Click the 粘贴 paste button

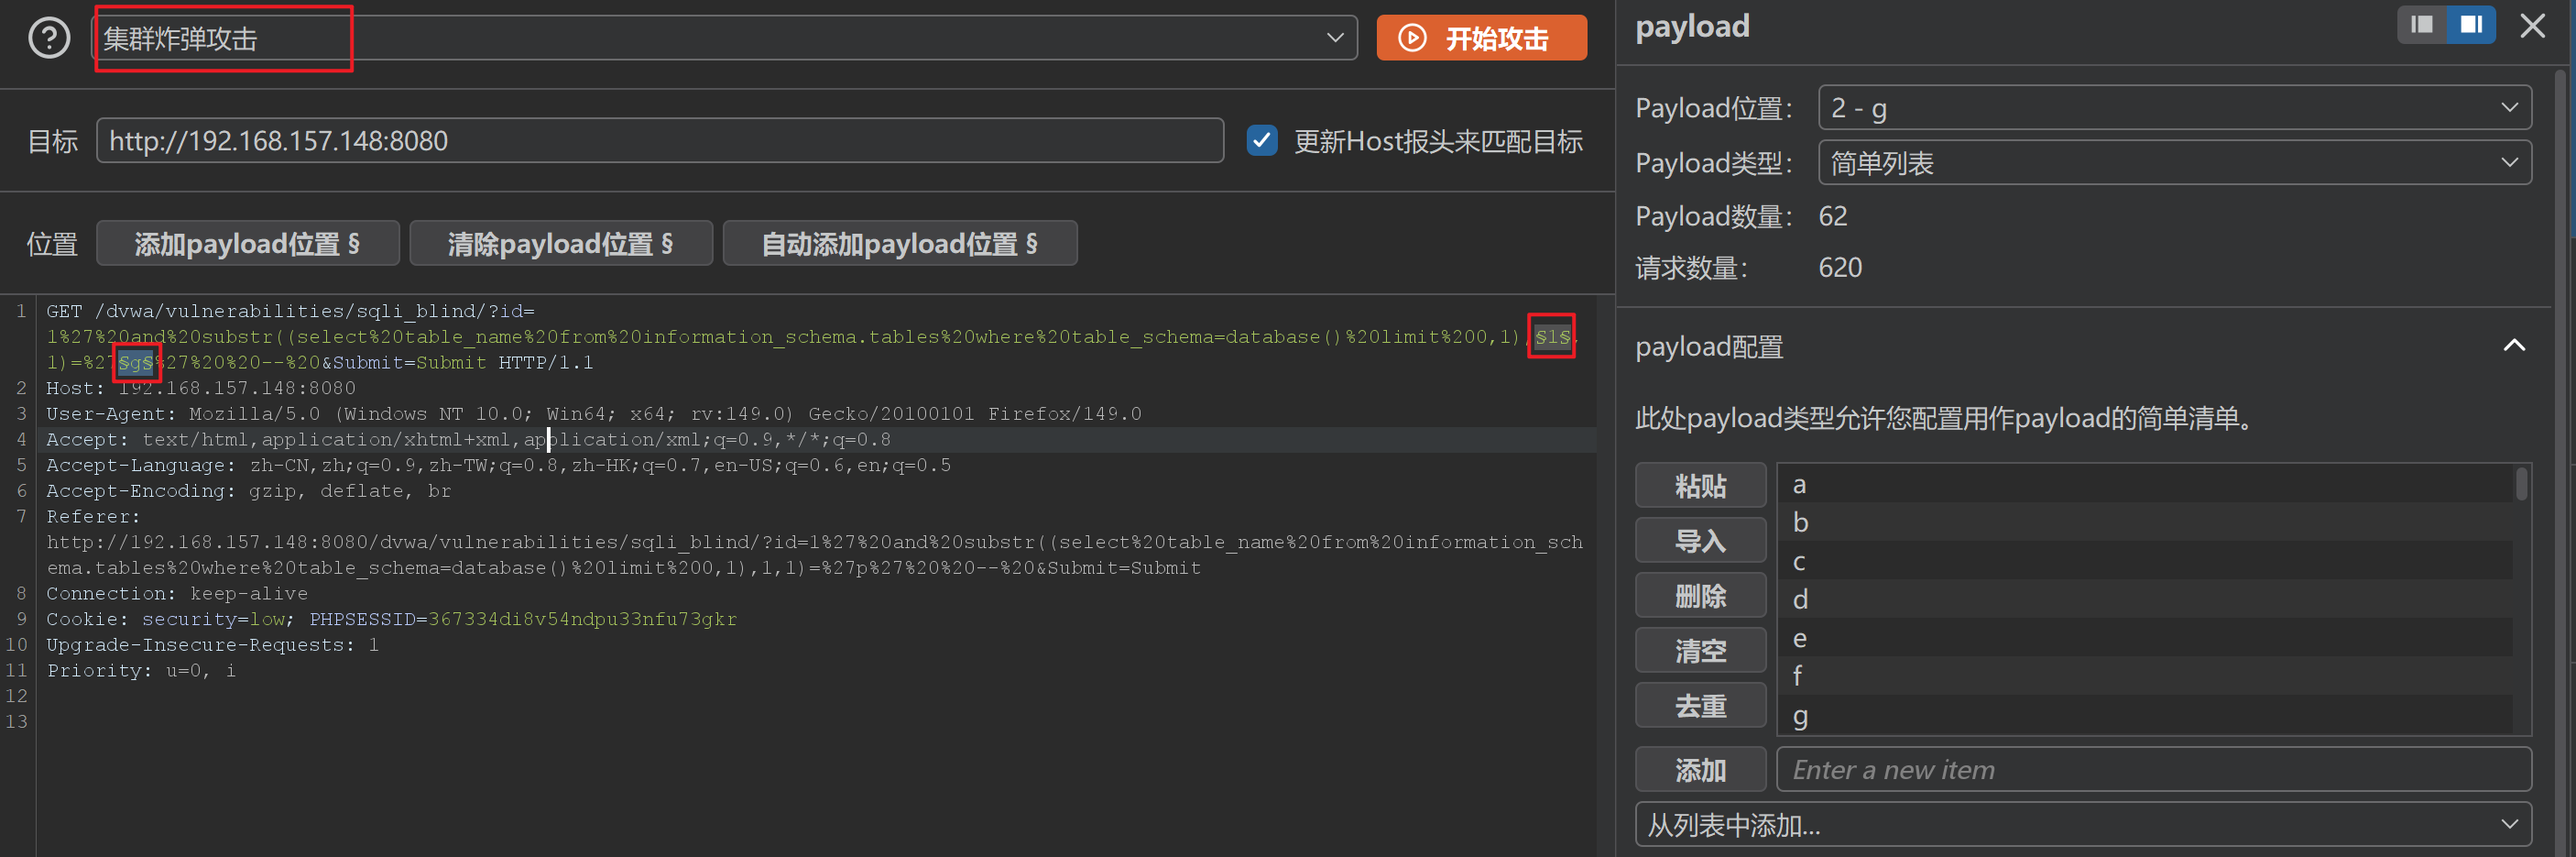[1700, 486]
